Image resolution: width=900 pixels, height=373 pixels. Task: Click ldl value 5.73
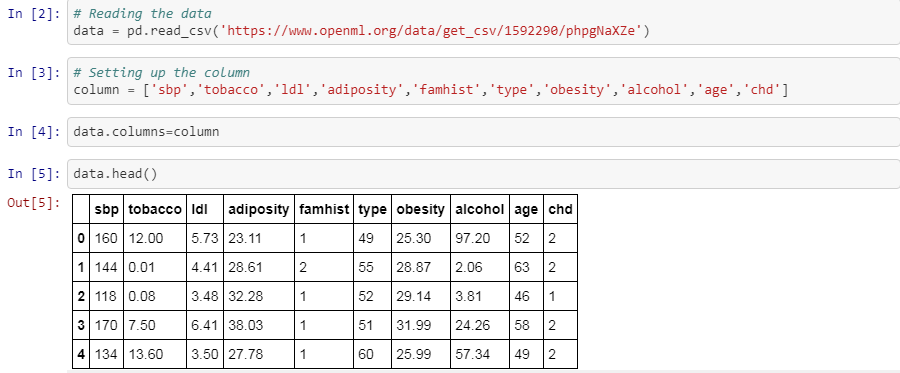coord(204,238)
